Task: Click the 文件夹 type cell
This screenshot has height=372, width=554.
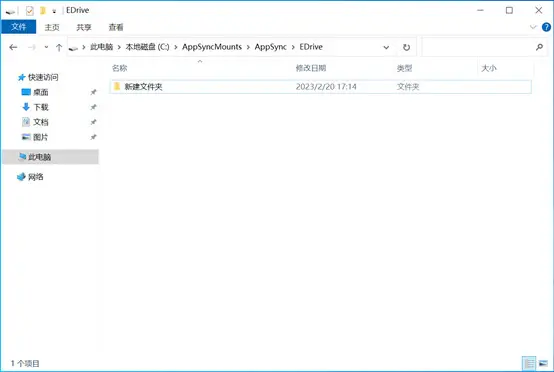Action: pyautogui.click(x=408, y=87)
